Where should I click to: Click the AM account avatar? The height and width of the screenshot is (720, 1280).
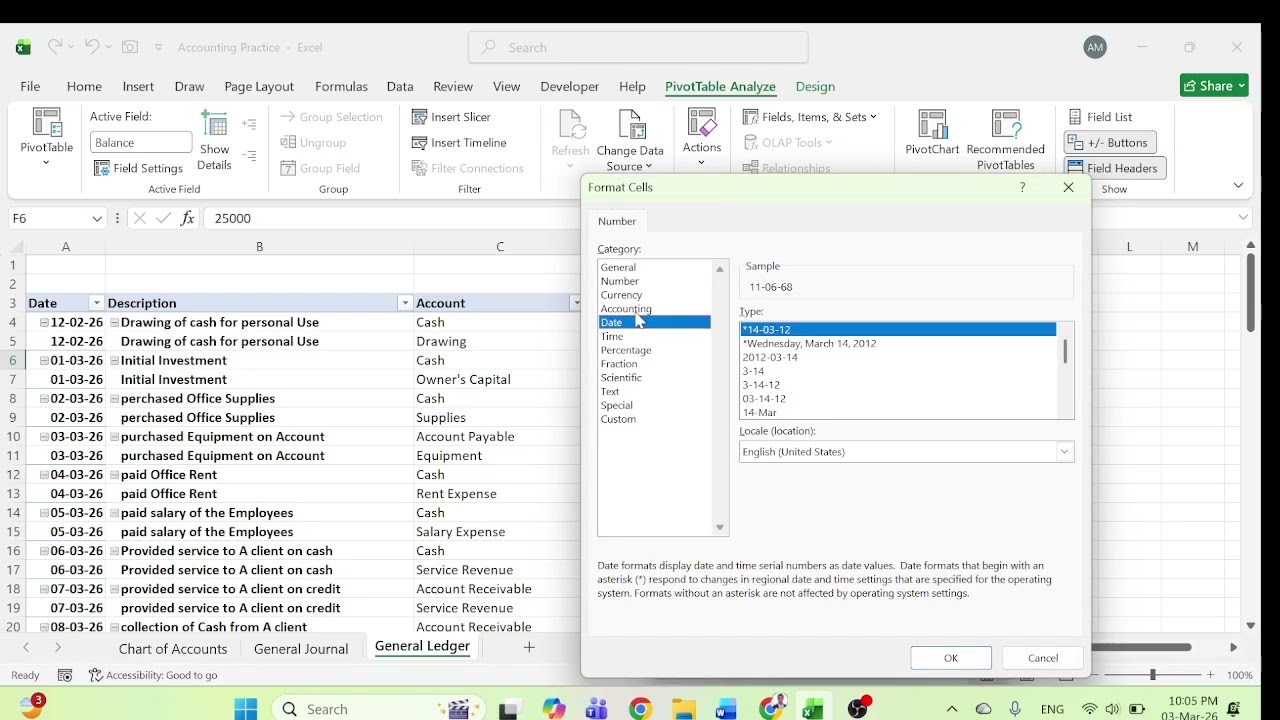point(1095,47)
